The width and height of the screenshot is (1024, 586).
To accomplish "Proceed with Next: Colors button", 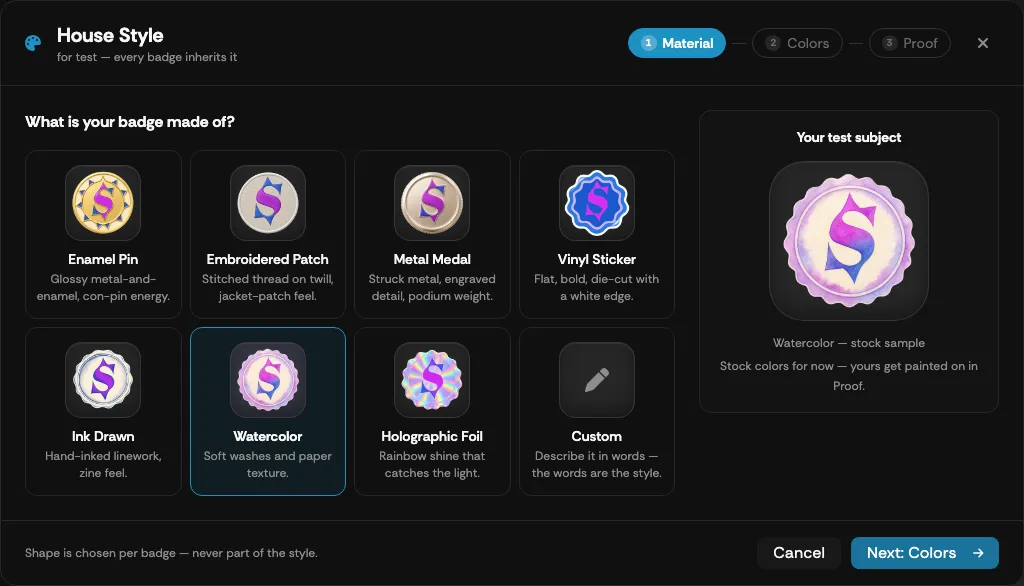I will (925, 553).
